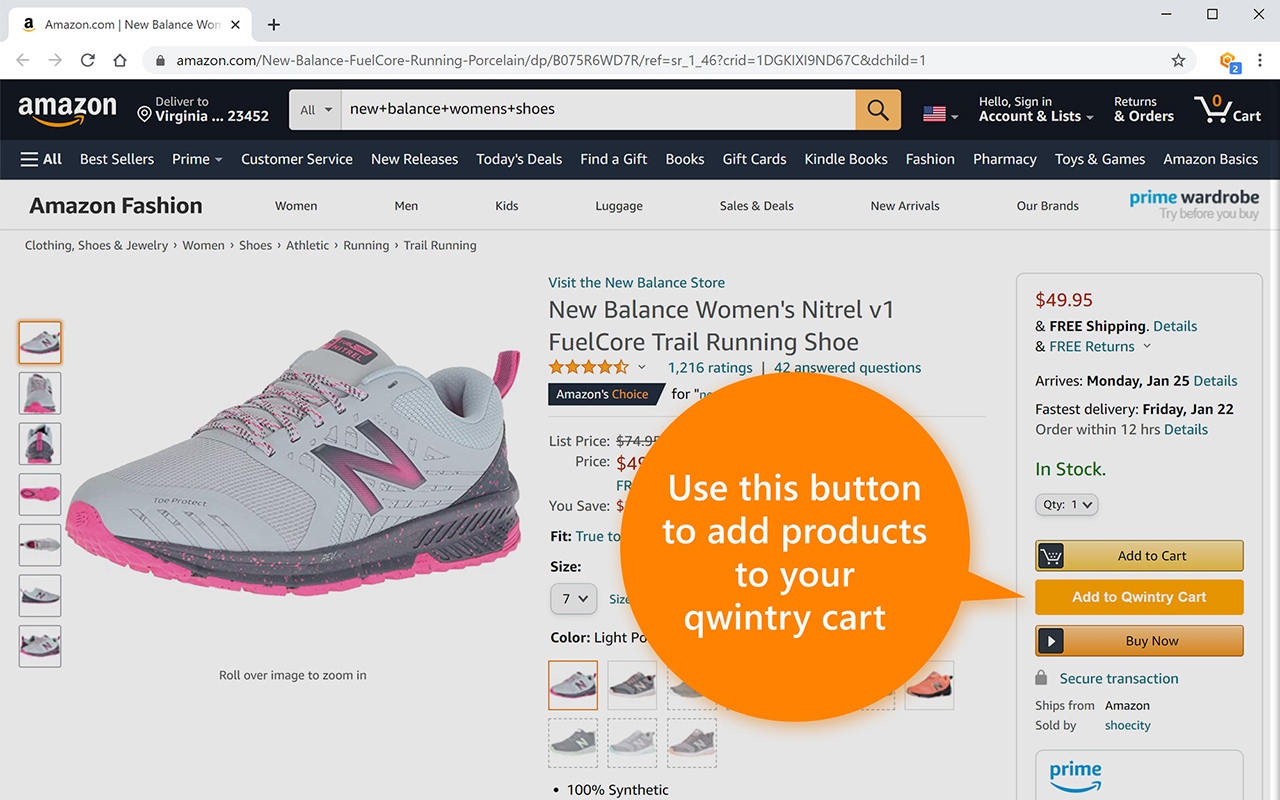Screen dimensions: 1280x800
Task: Bookmark this page with the star icon
Action: (x=1178, y=60)
